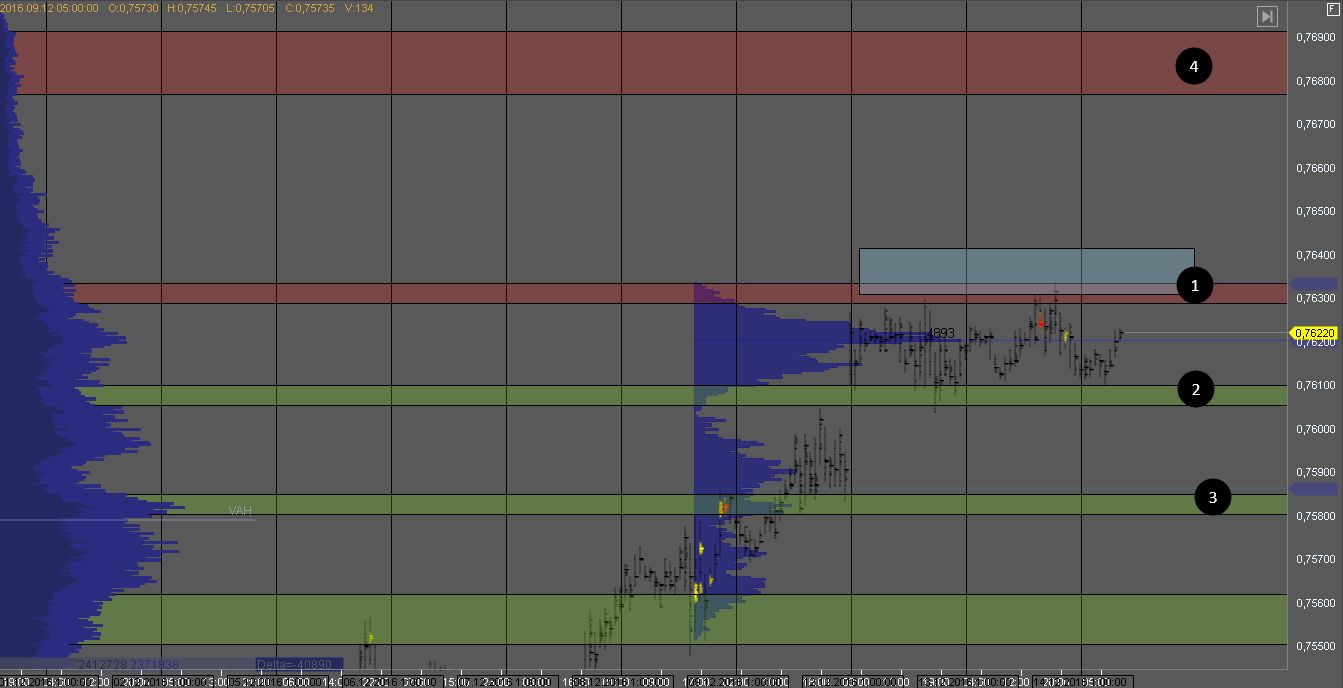This screenshot has width=1343, height=688.
Task: Click the 0,75500 price axis label
Action: (x=1315, y=647)
